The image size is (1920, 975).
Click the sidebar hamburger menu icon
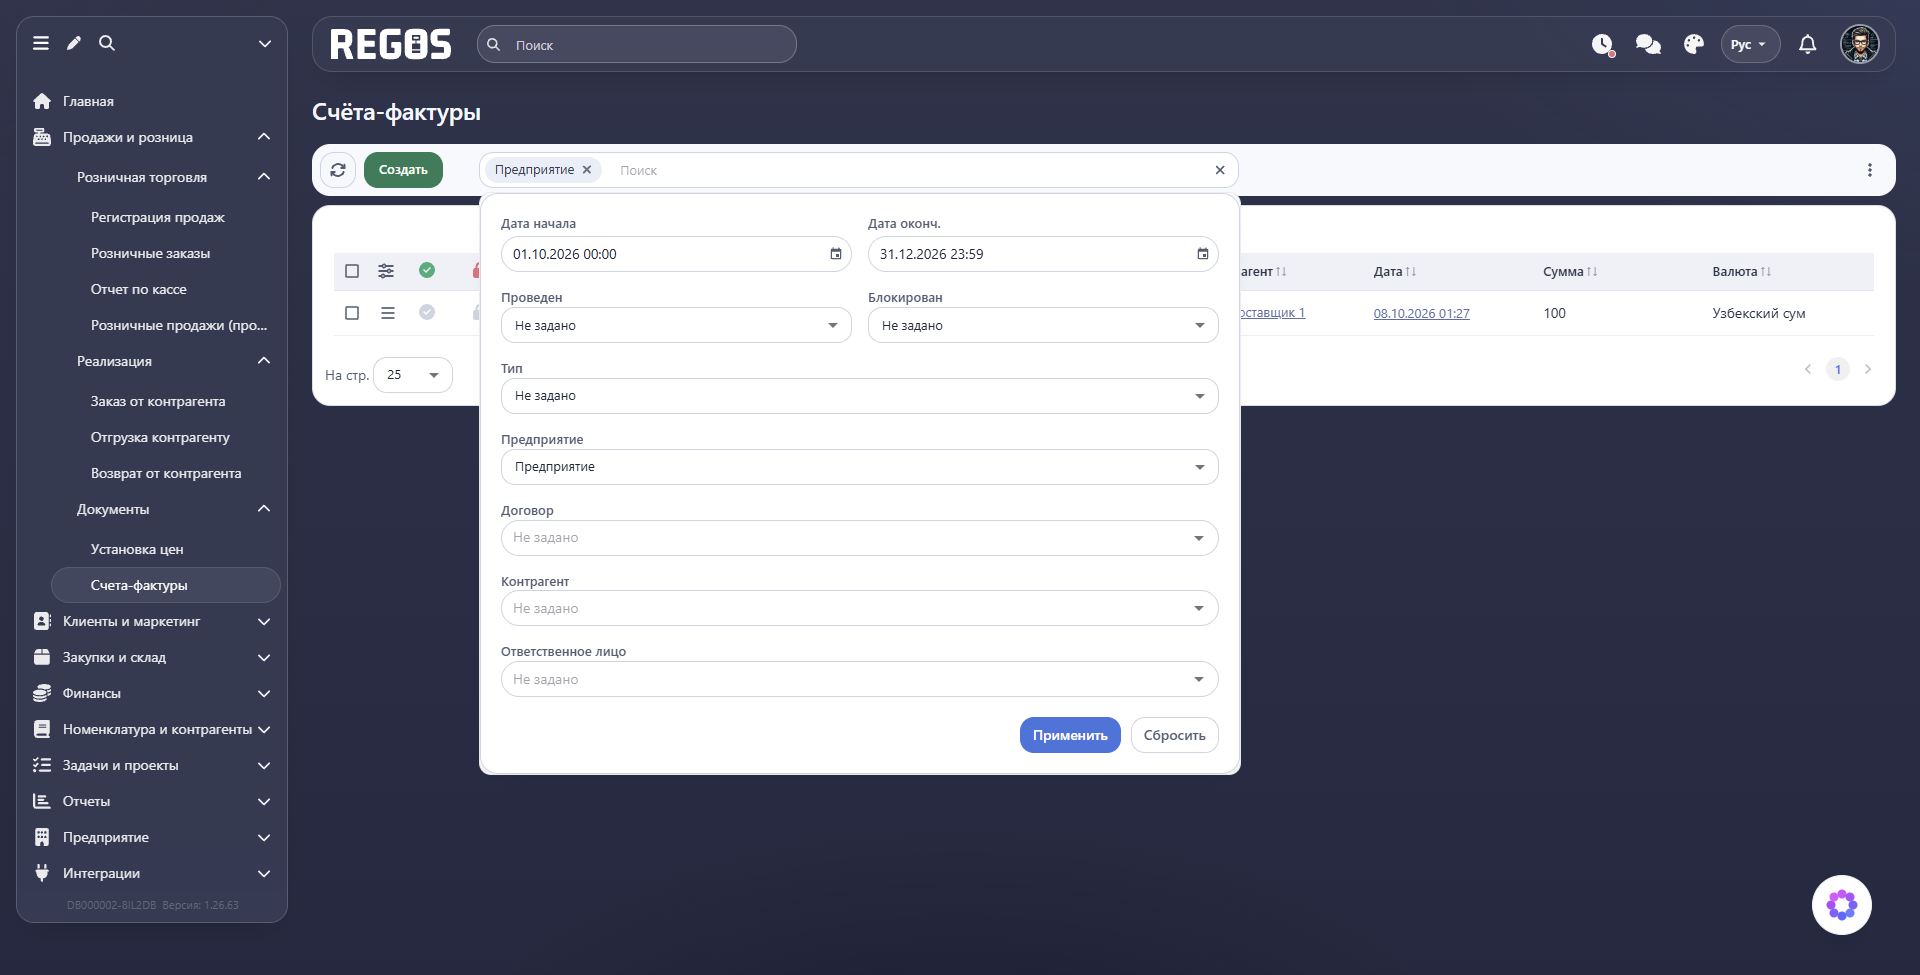tap(41, 43)
